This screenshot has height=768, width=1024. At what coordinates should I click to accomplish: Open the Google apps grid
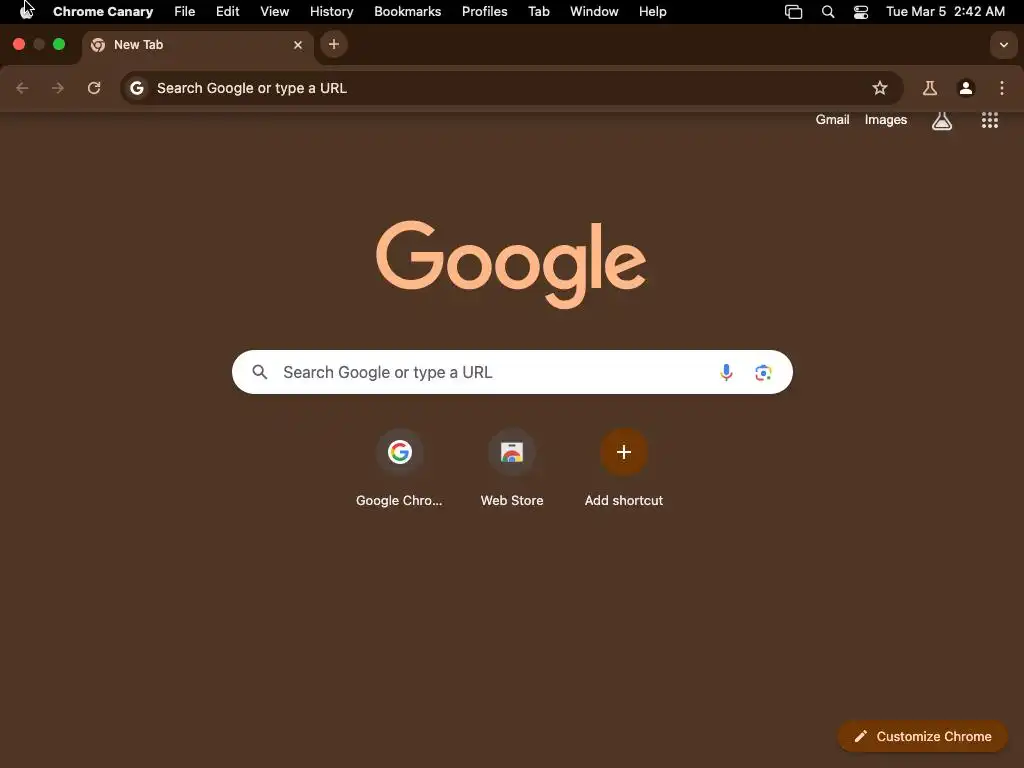point(989,120)
